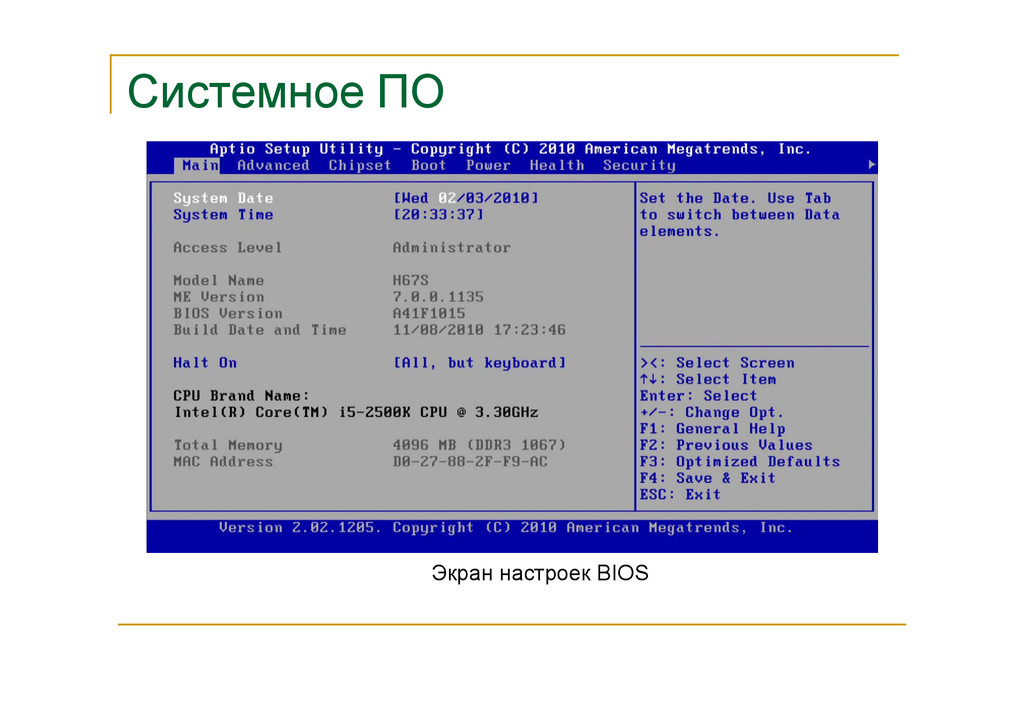Screen dimensions: 1024x724
Task: Click the Administrator value
Action: (452, 248)
